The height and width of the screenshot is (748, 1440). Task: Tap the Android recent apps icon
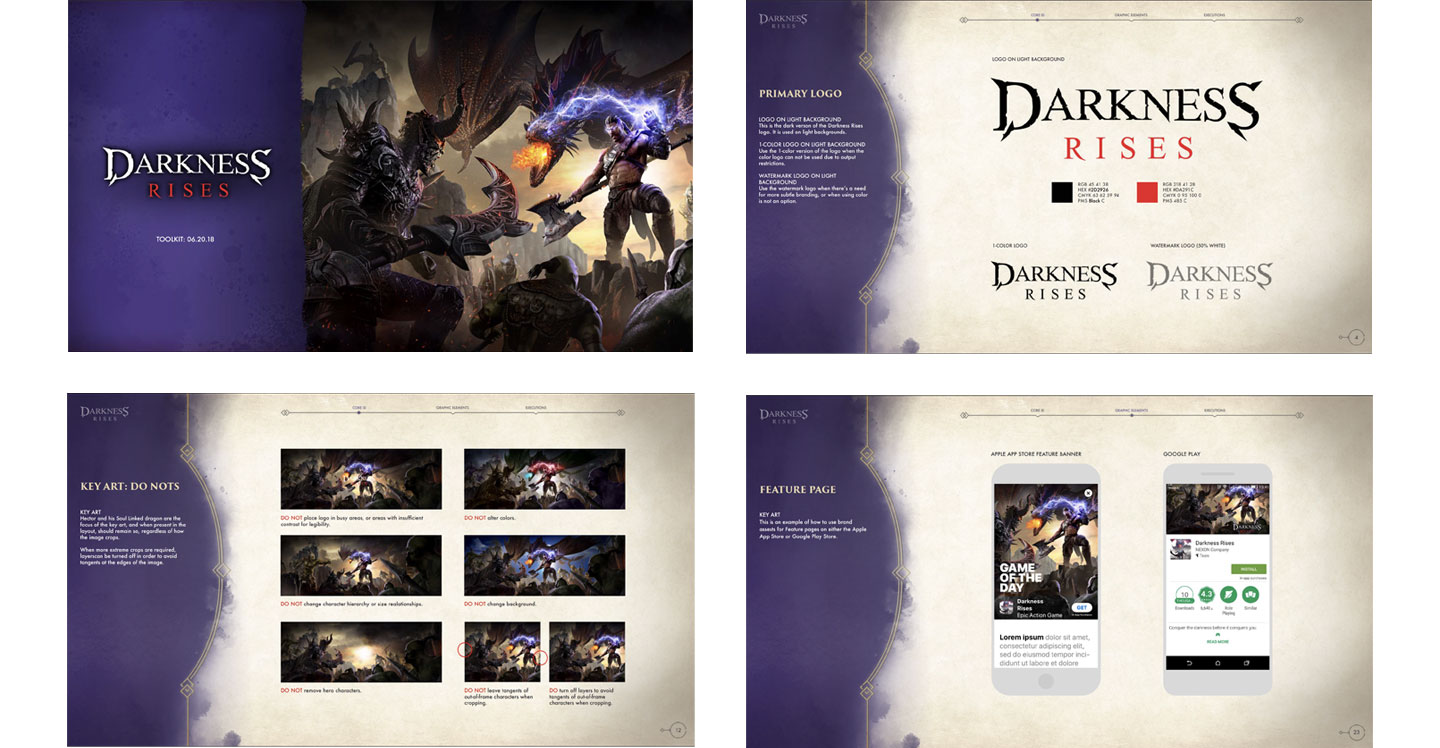pyautogui.click(x=1247, y=663)
